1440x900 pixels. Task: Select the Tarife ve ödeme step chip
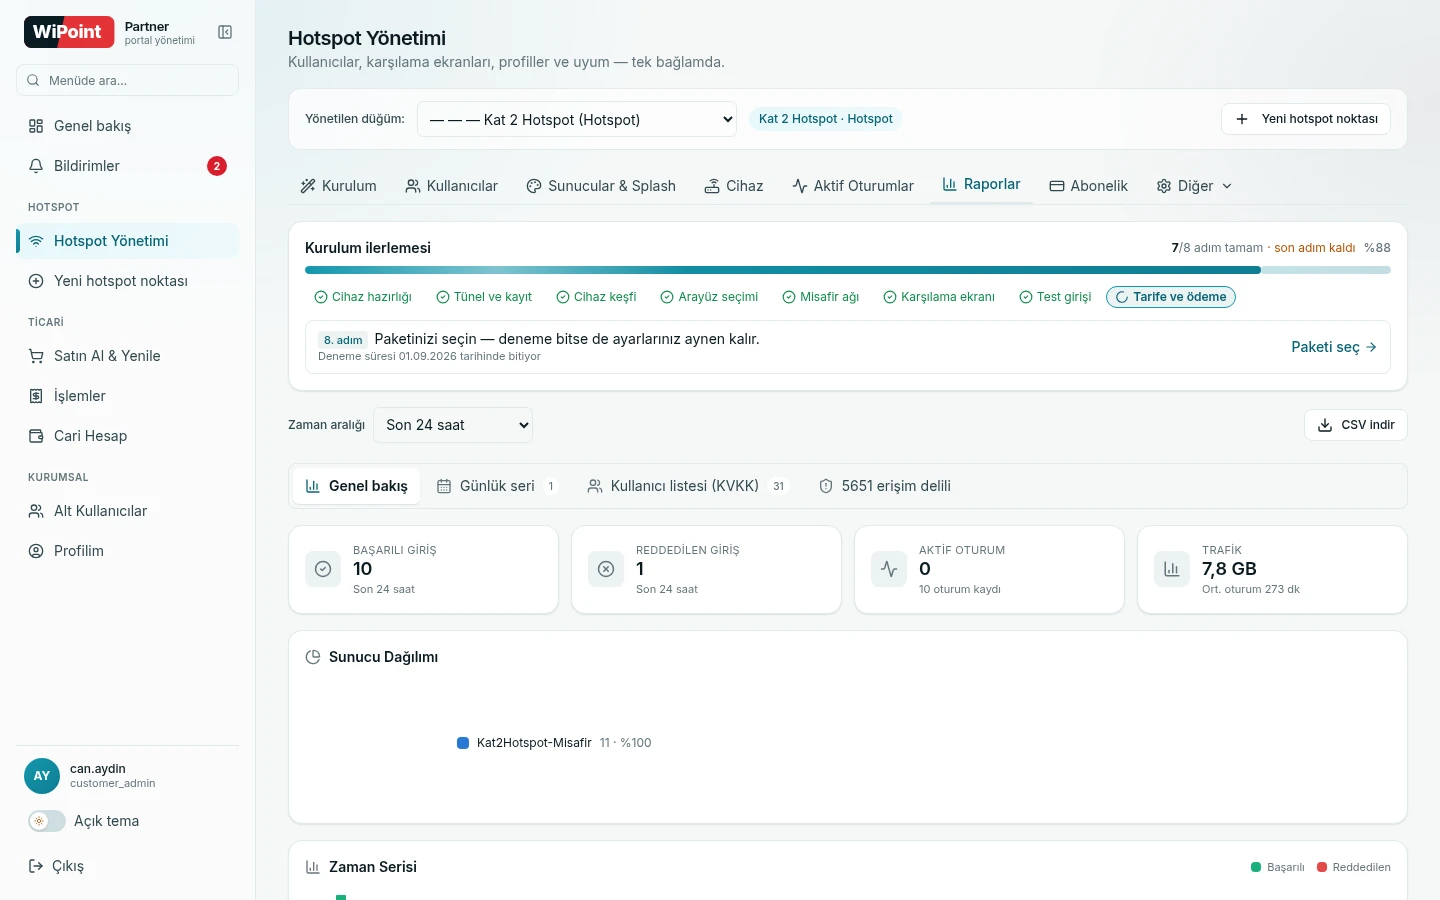1171,297
